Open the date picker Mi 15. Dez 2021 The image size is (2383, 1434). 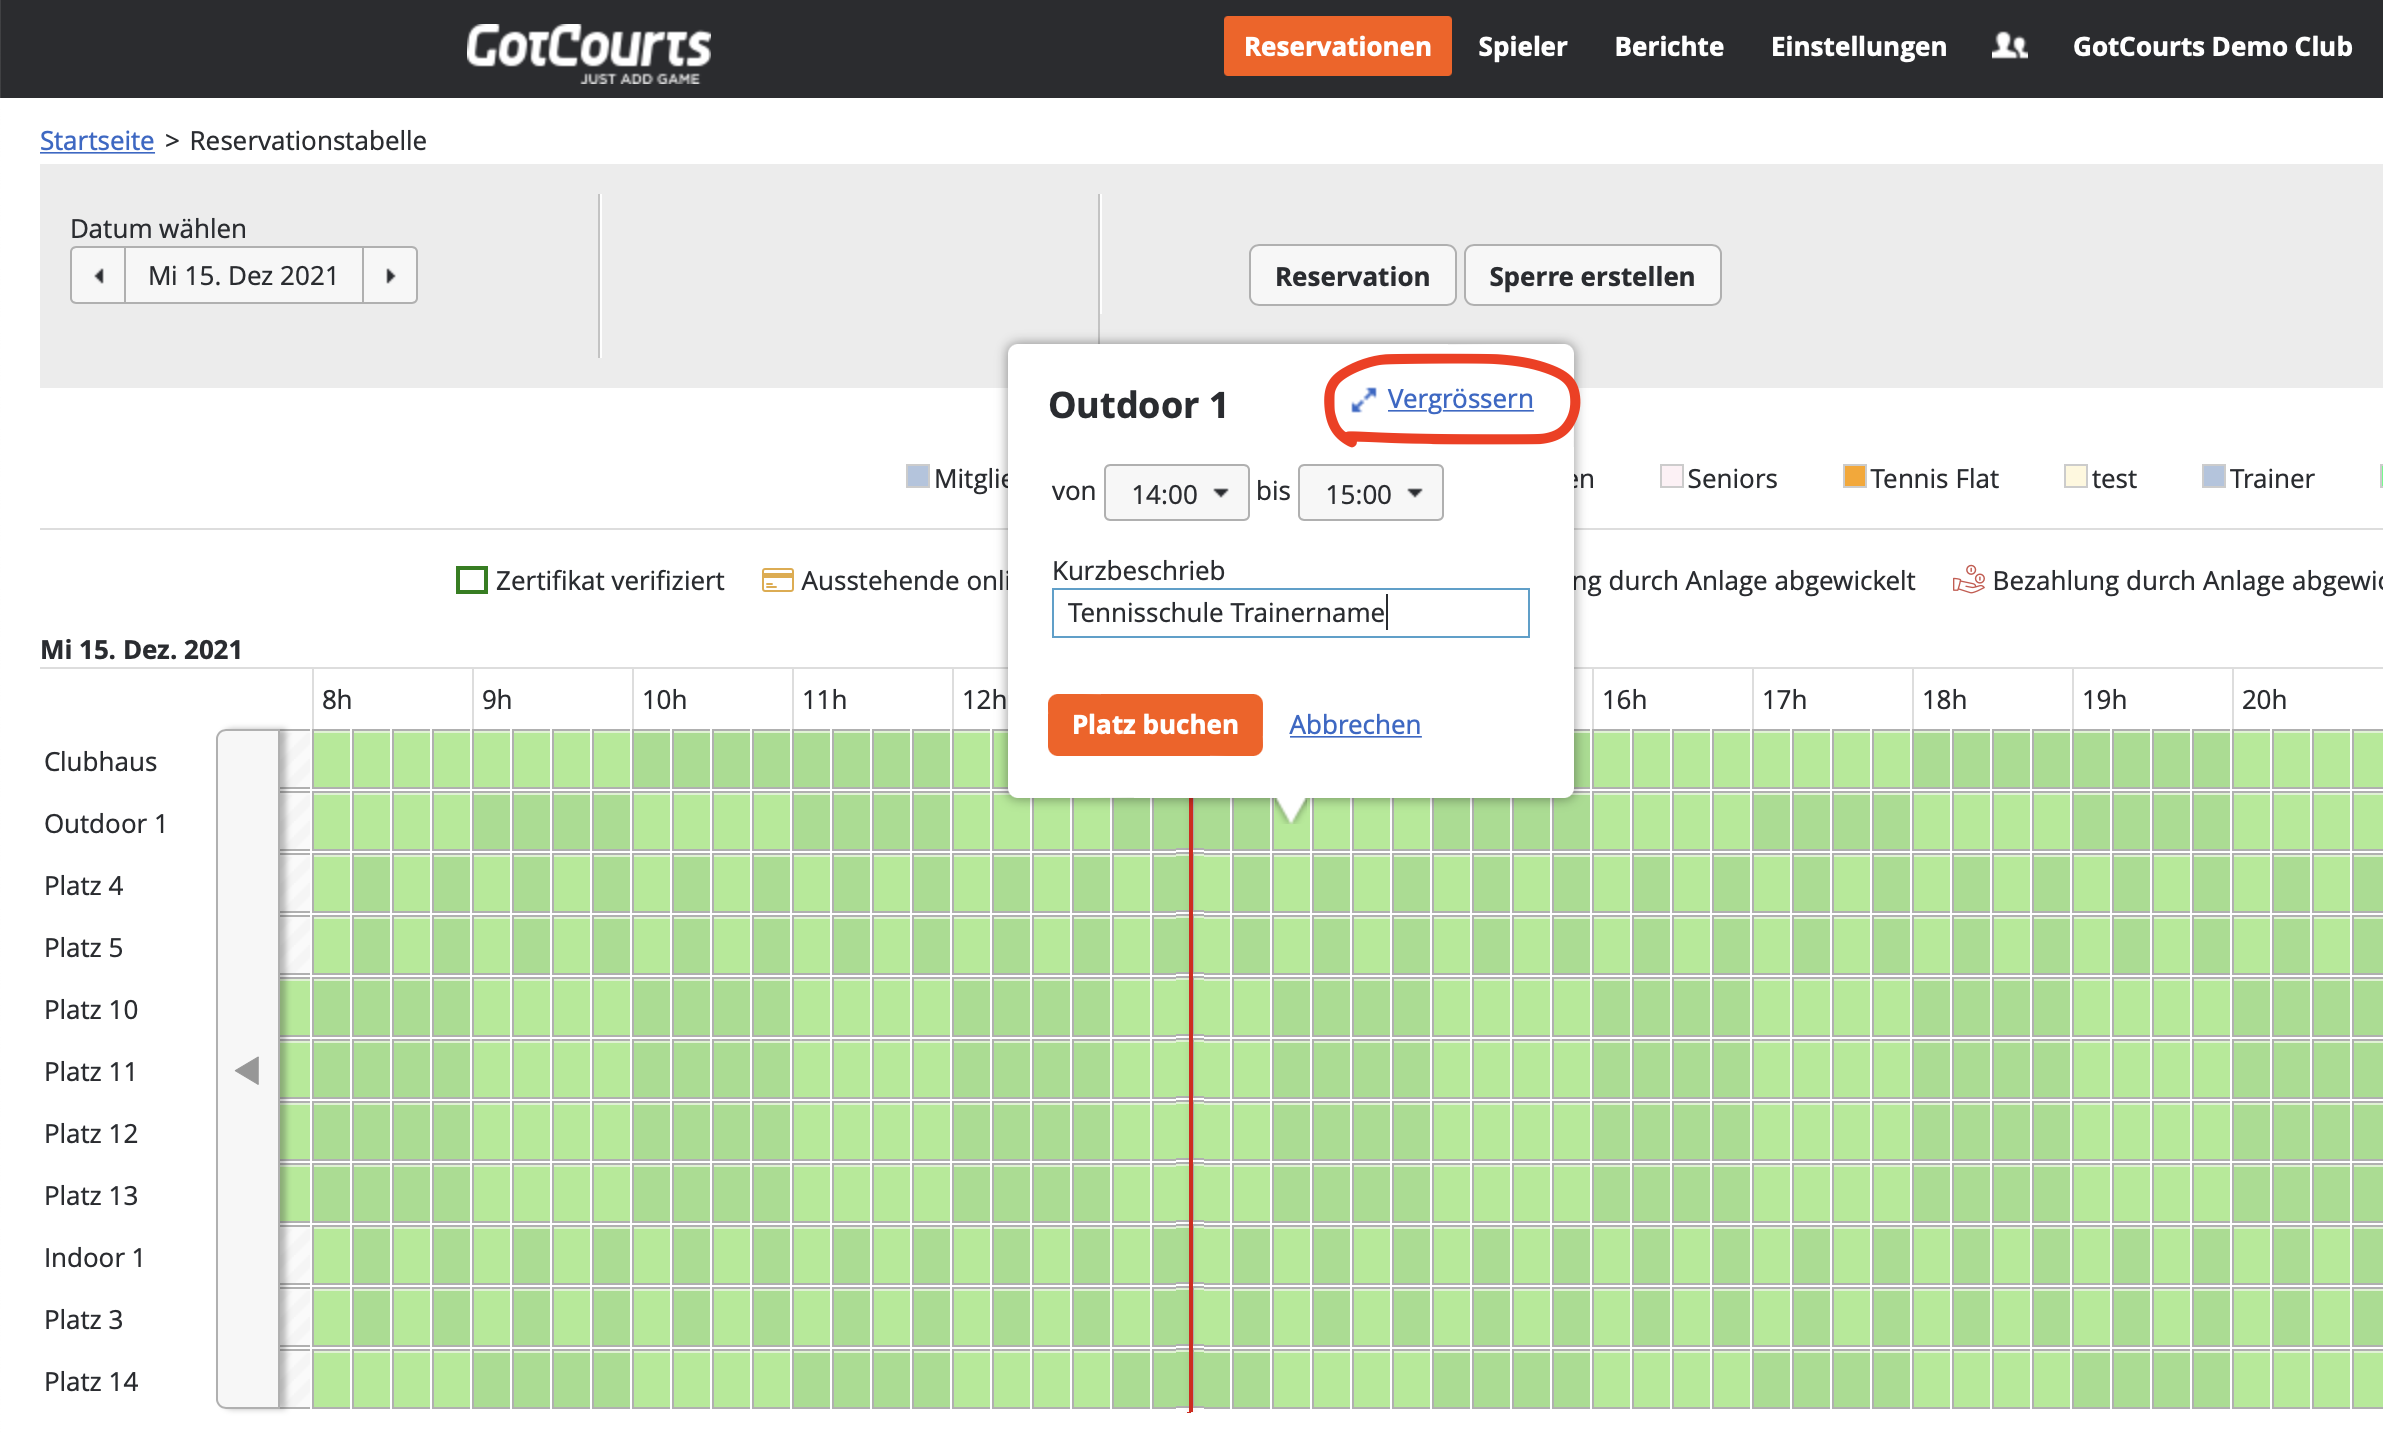(x=243, y=275)
